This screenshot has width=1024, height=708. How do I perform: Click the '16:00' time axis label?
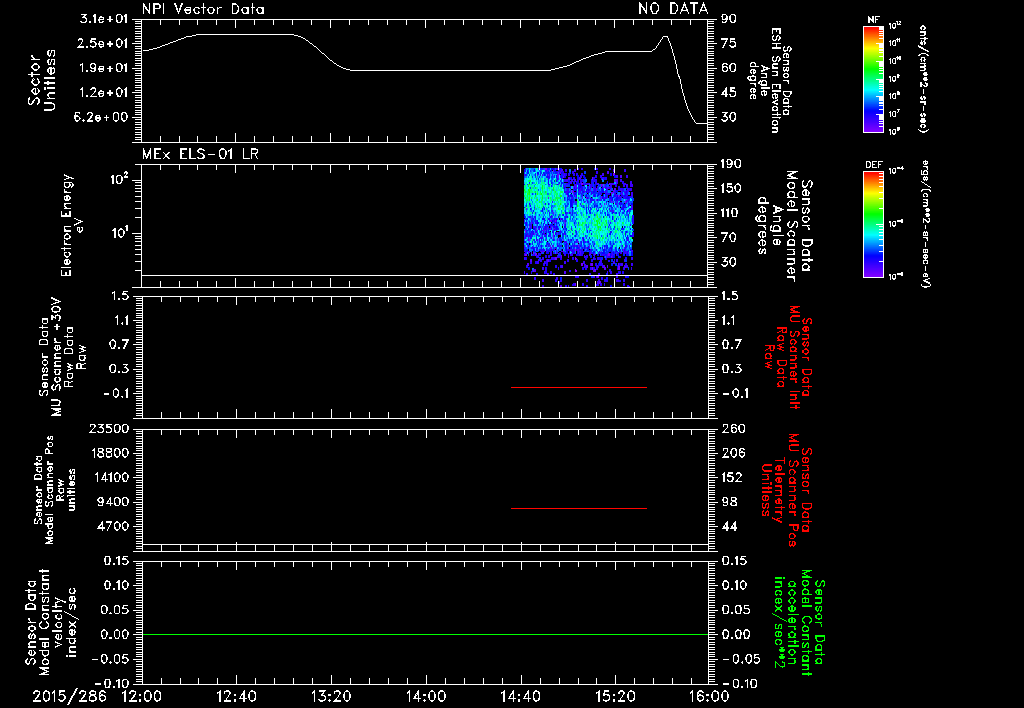tap(709, 696)
